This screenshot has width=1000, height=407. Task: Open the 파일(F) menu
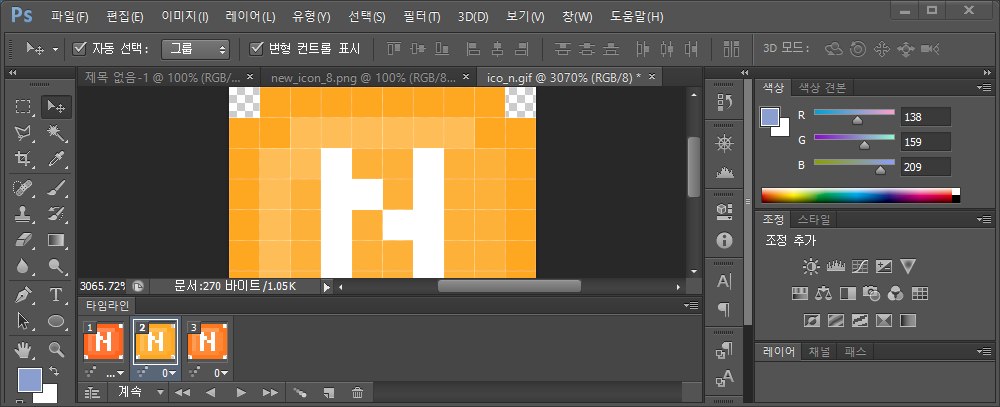70,17
